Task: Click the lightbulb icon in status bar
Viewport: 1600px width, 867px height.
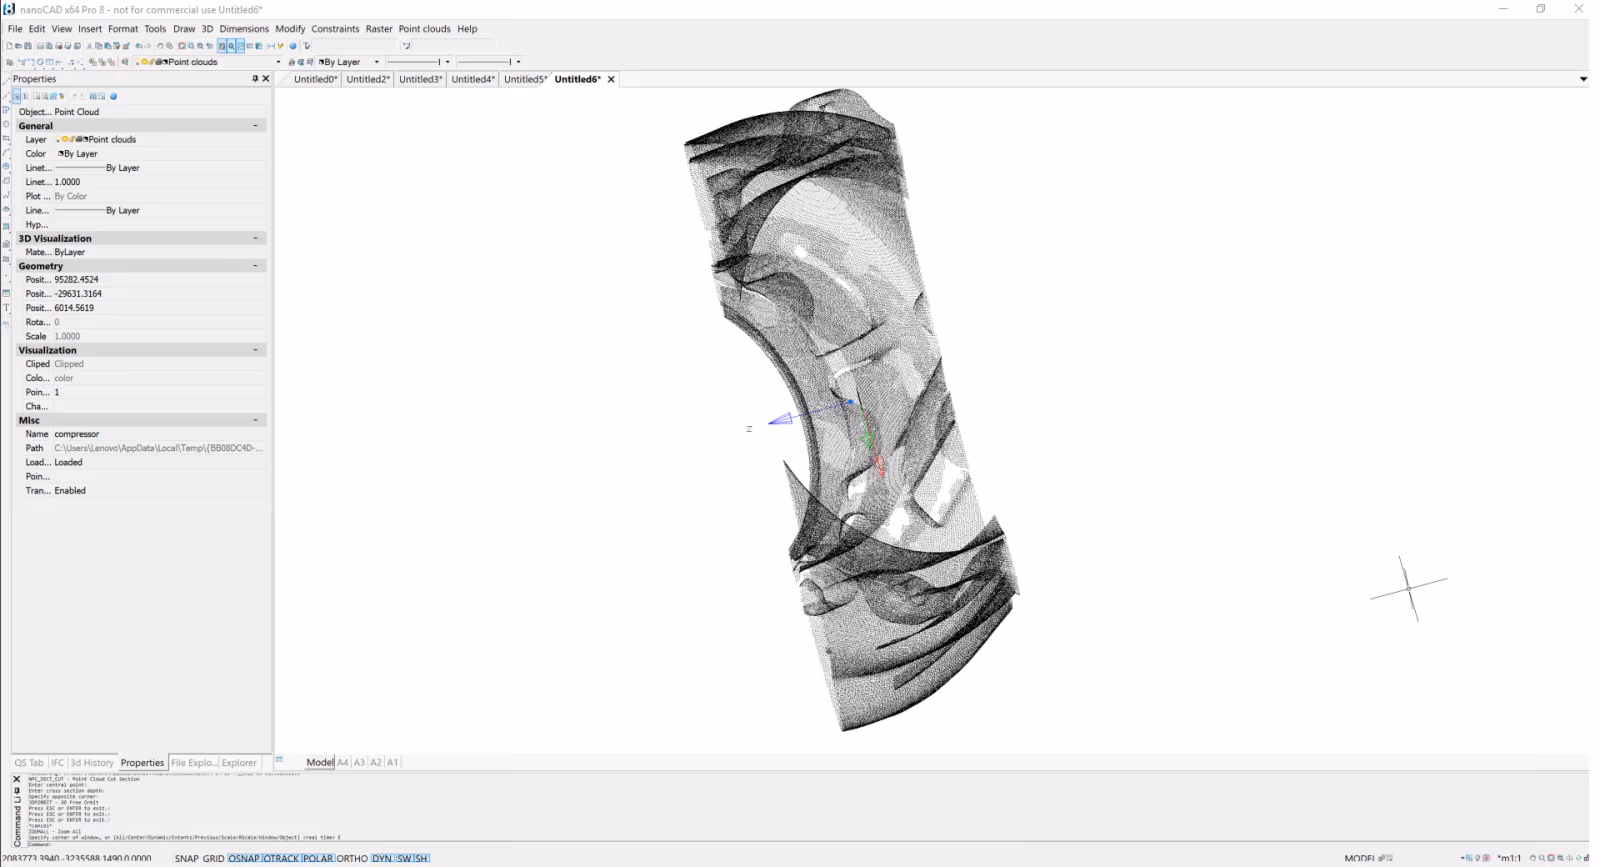Action: coord(1477,858)
